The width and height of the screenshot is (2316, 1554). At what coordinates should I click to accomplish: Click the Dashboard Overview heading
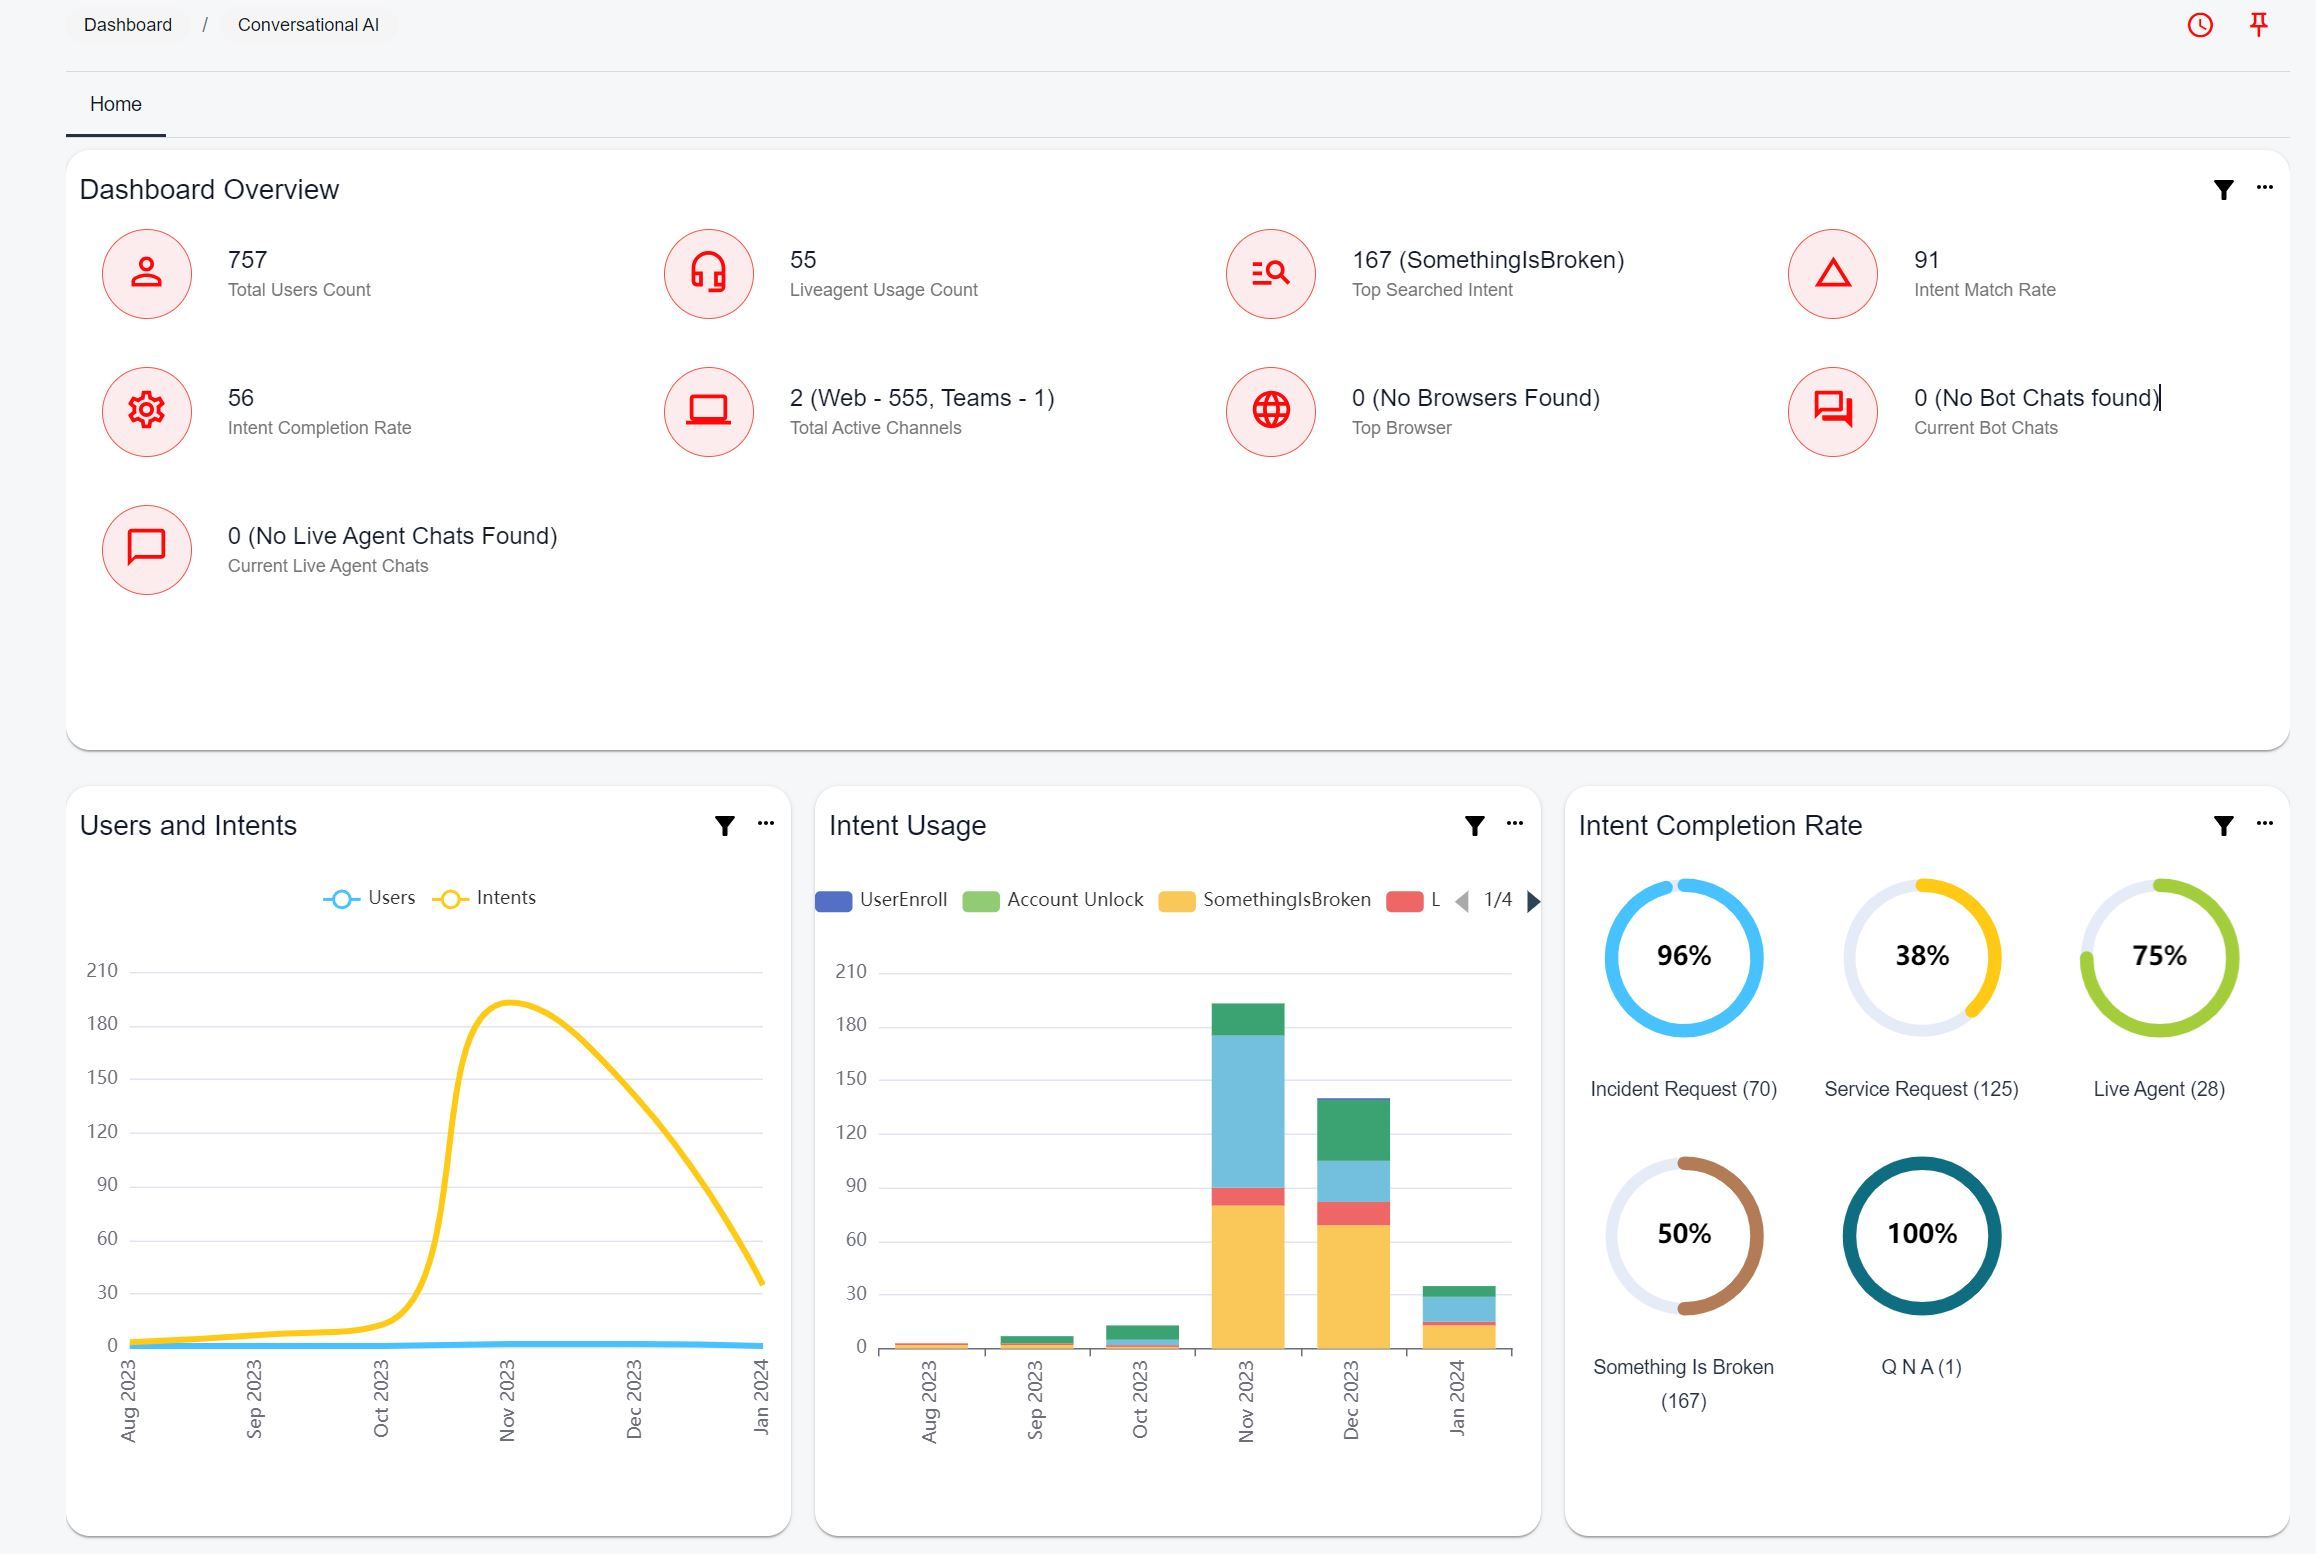point(209,189)
